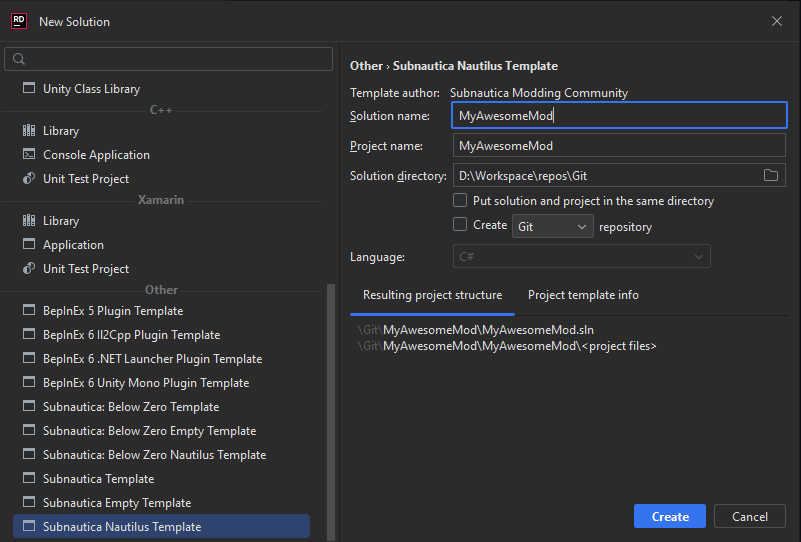Viewport: 801px width, 542px height.
Task: Select the C++ Library template icon
Action: [x=28, y=131]
